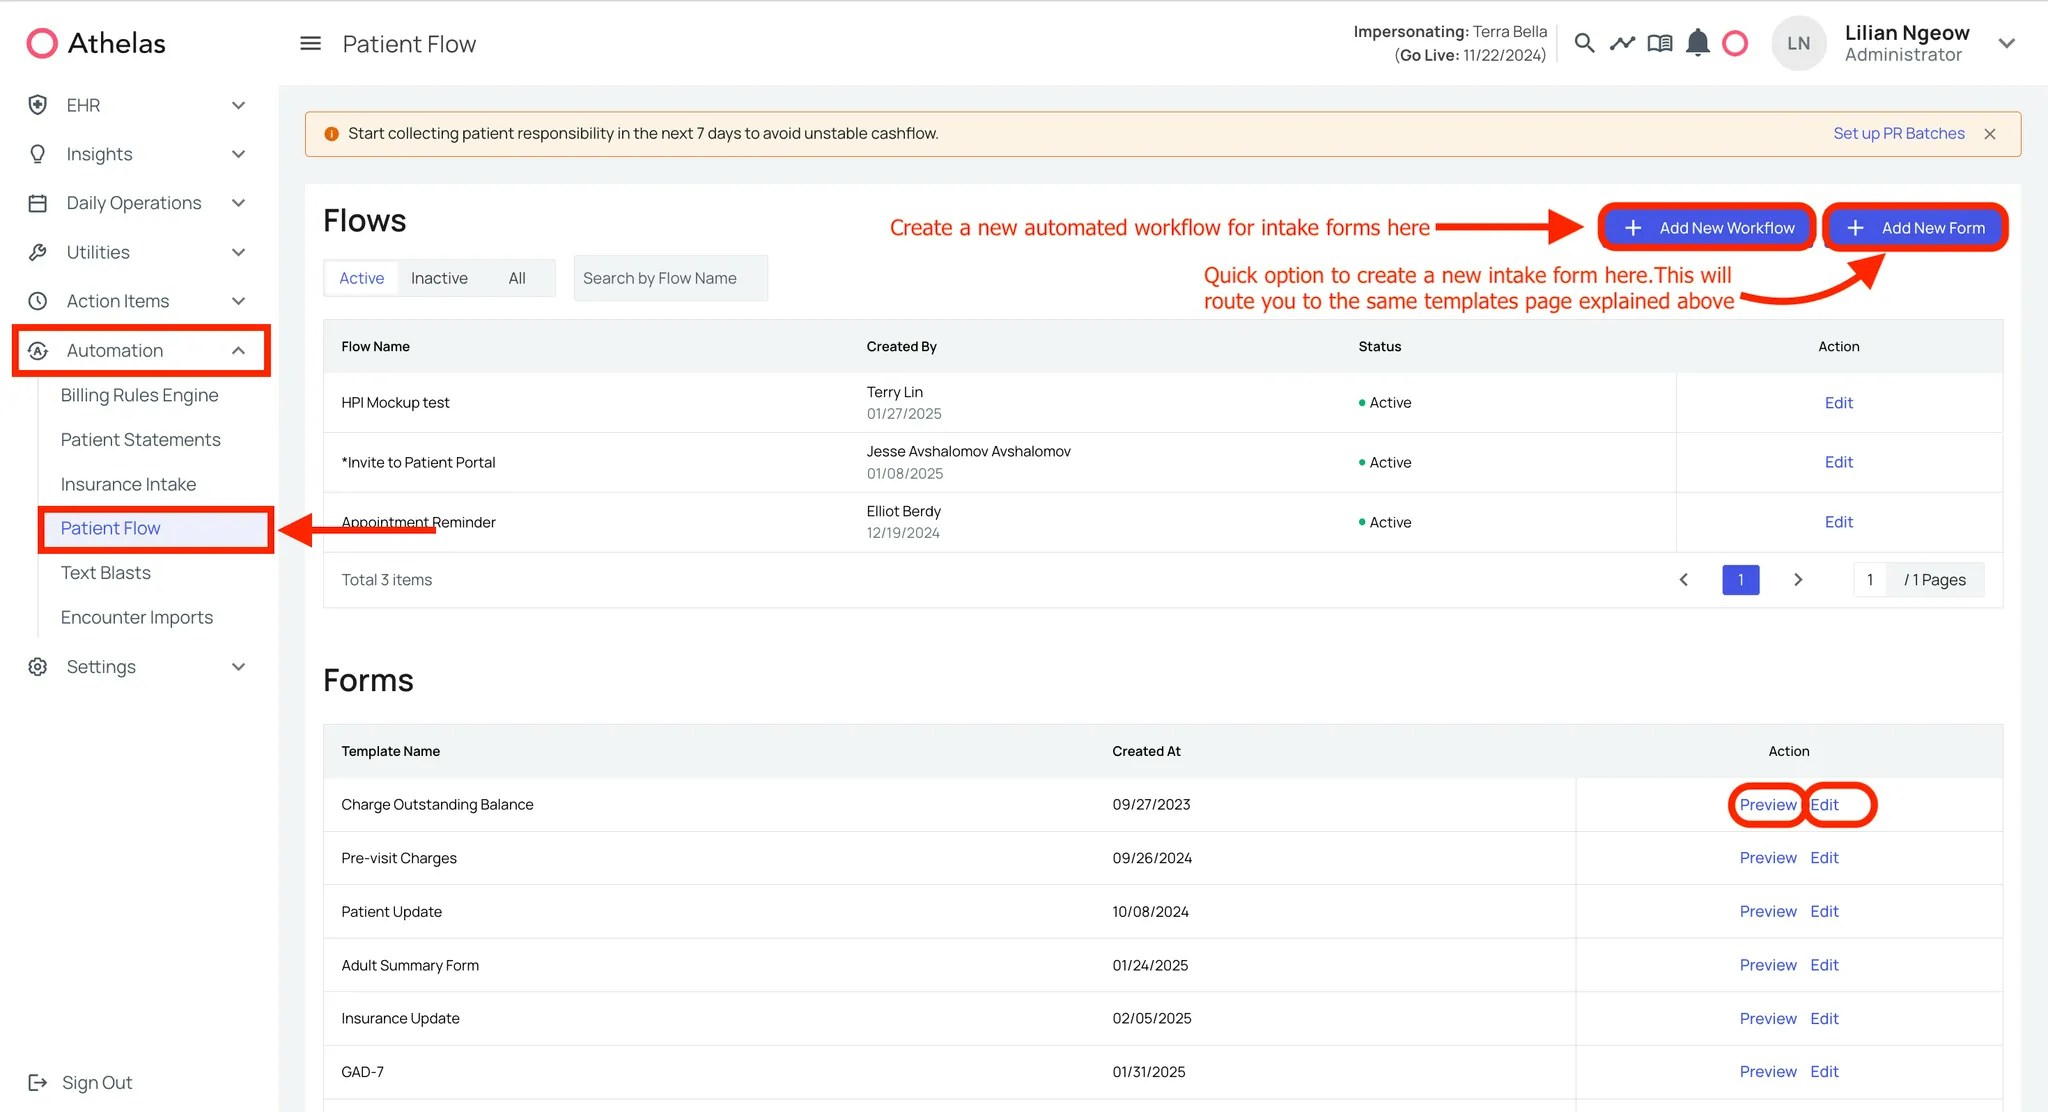Click the Add New Workflow button
This screenshot has height=1112, width=2048.
point(1707,227)
